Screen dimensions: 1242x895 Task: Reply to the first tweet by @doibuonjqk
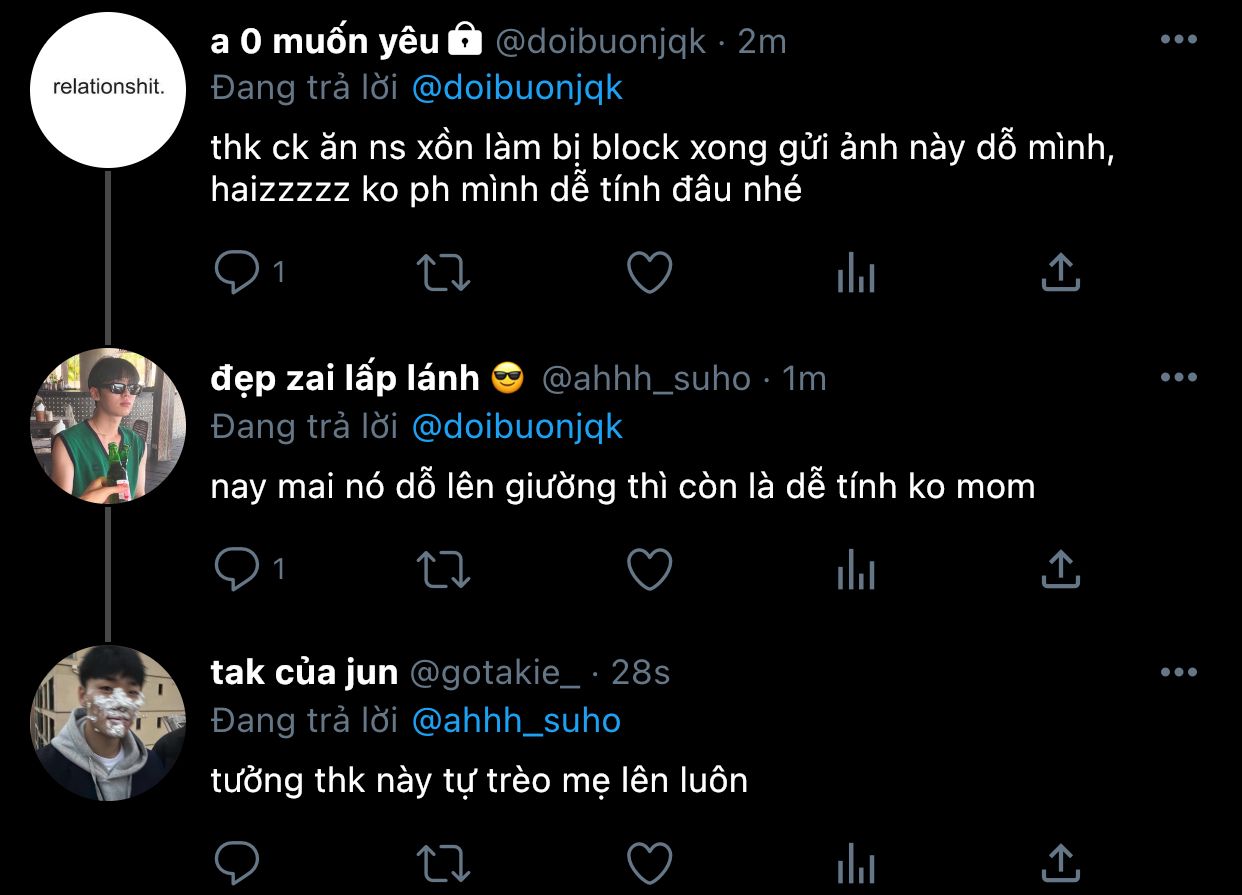[237, 272]
